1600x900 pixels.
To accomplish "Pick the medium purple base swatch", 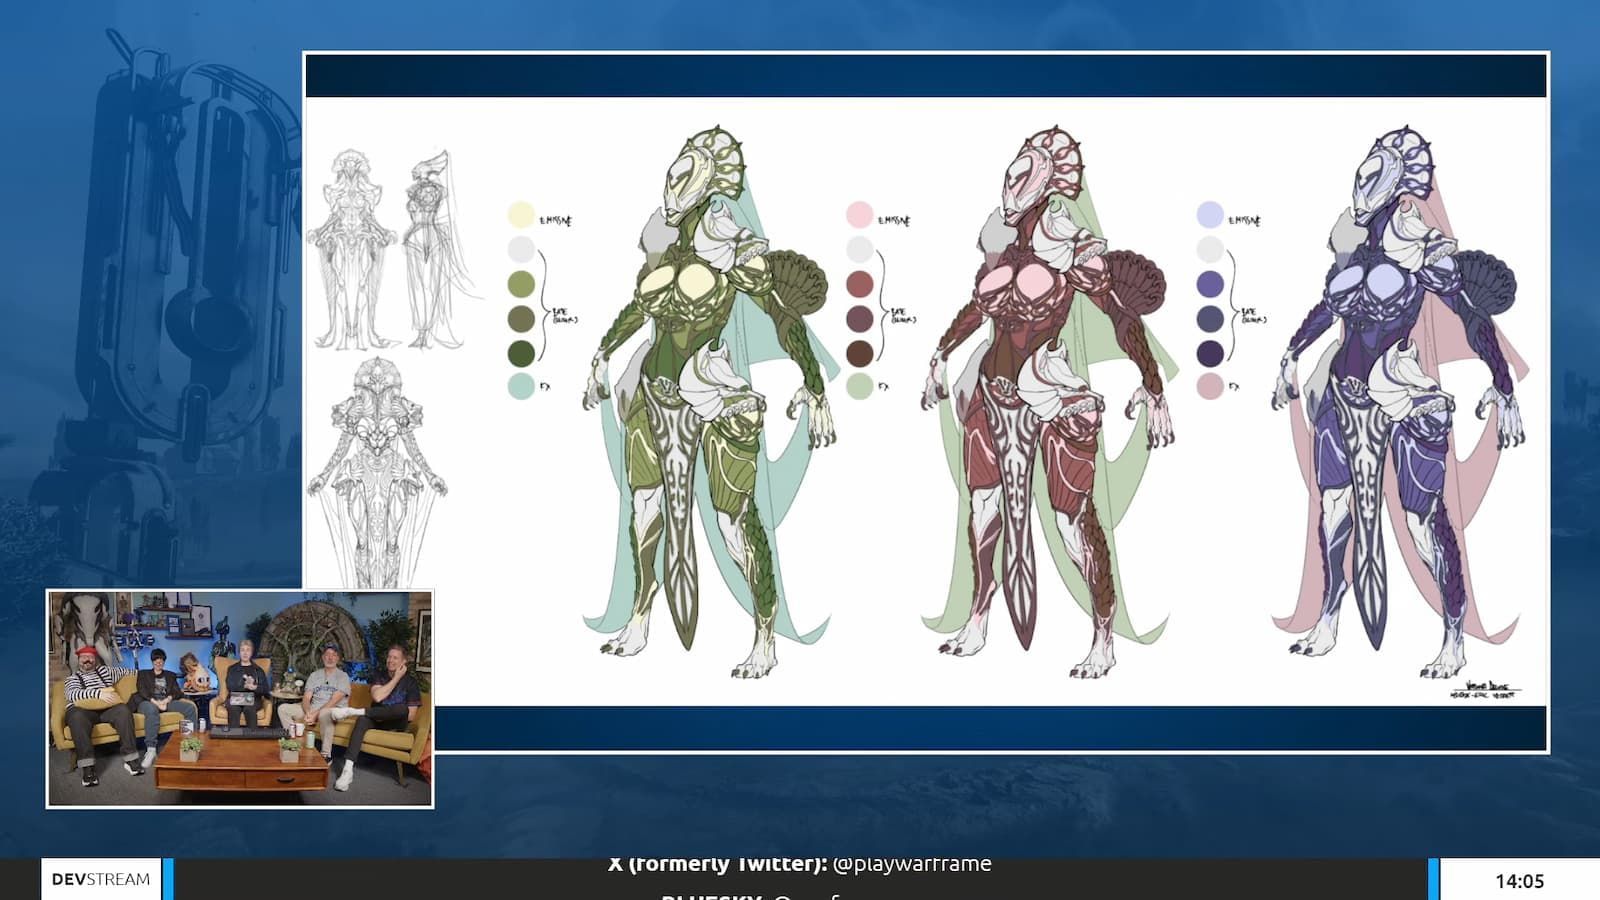I will pyautogui.click(x=1210, y=284).
